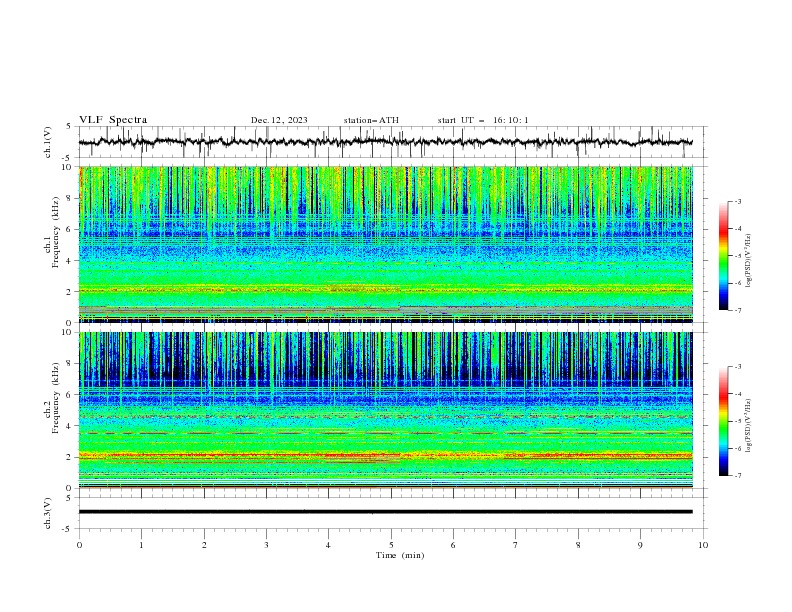Click the 'VLF Spectra' title text
The width and height of the screenshot is (792, 612).
click(113, 120)
